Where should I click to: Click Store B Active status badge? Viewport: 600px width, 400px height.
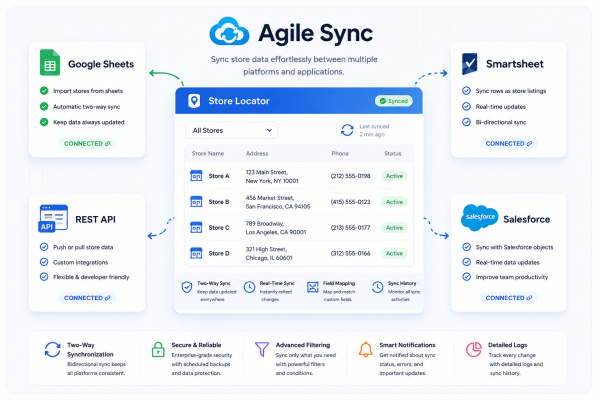(x=394, y=202)
